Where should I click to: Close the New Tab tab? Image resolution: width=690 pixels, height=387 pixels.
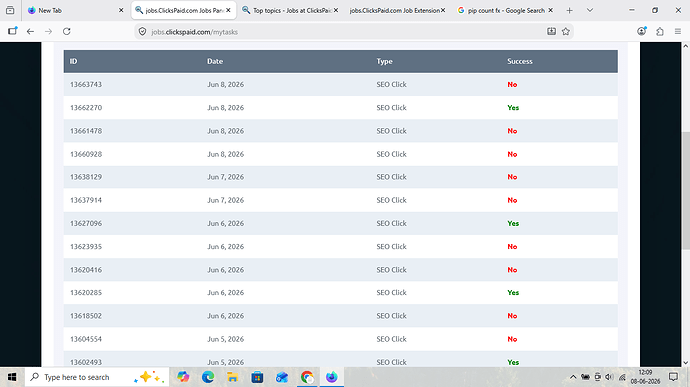[x=121, y=11]
